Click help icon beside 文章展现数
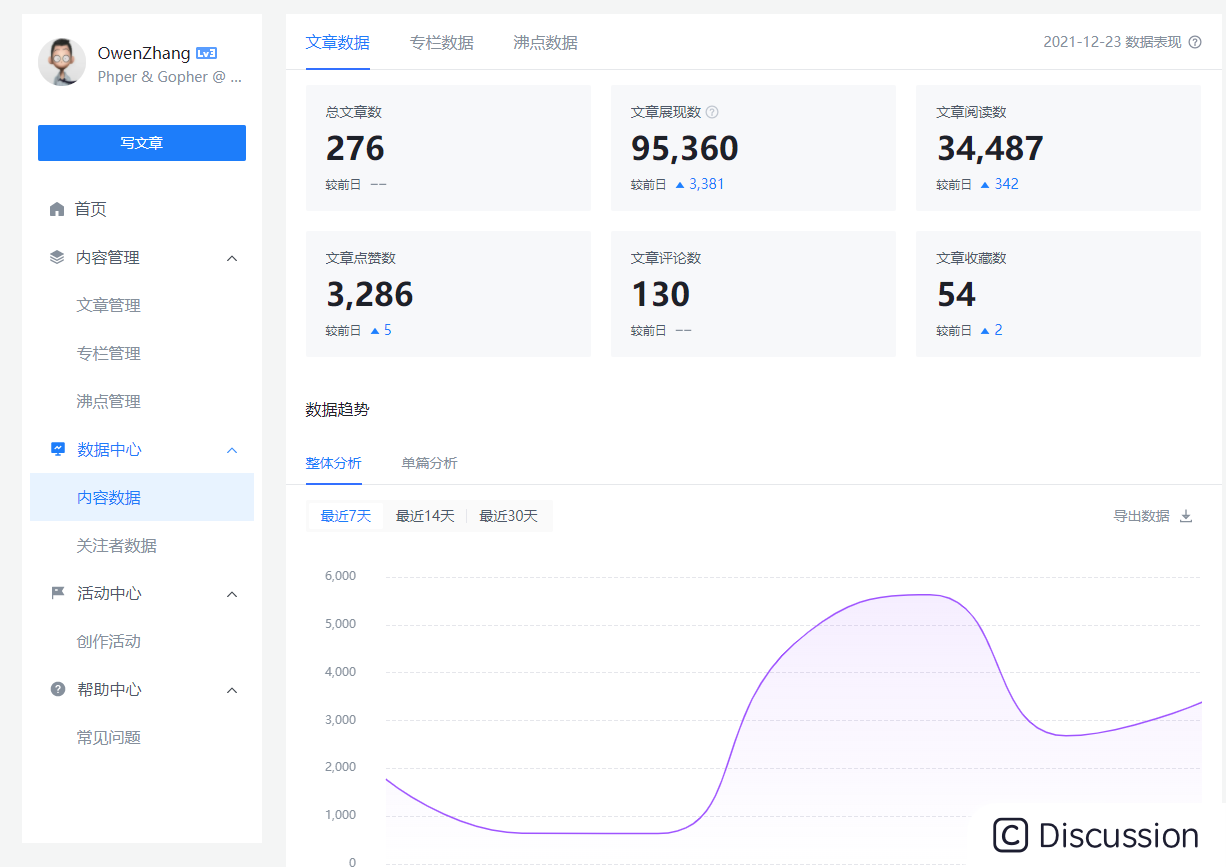The image size is (1226, 867). click(712, 112)
